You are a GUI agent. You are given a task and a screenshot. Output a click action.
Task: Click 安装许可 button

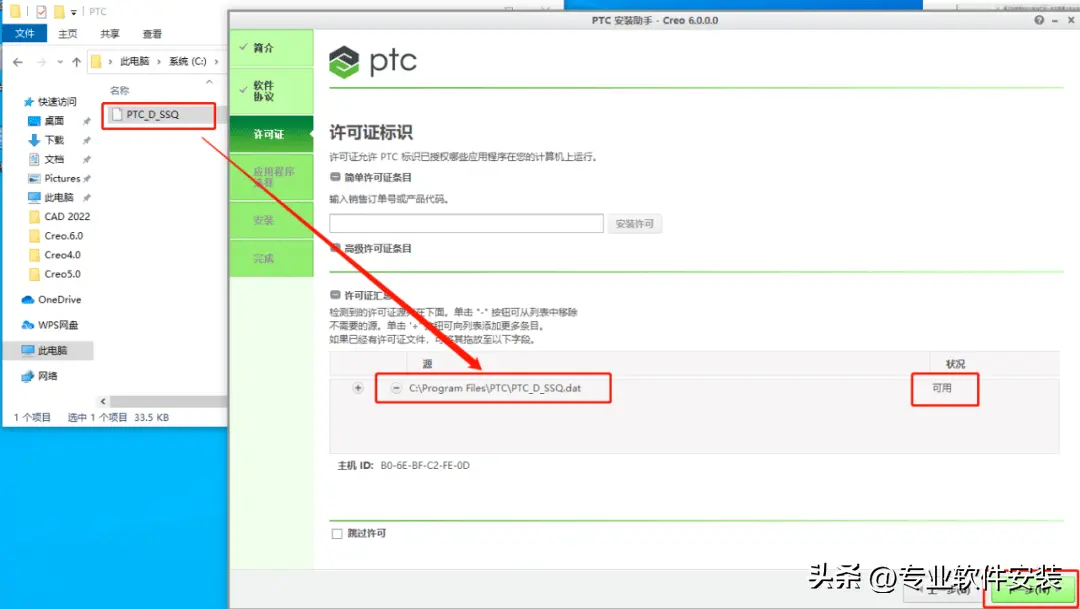(634, 224)
